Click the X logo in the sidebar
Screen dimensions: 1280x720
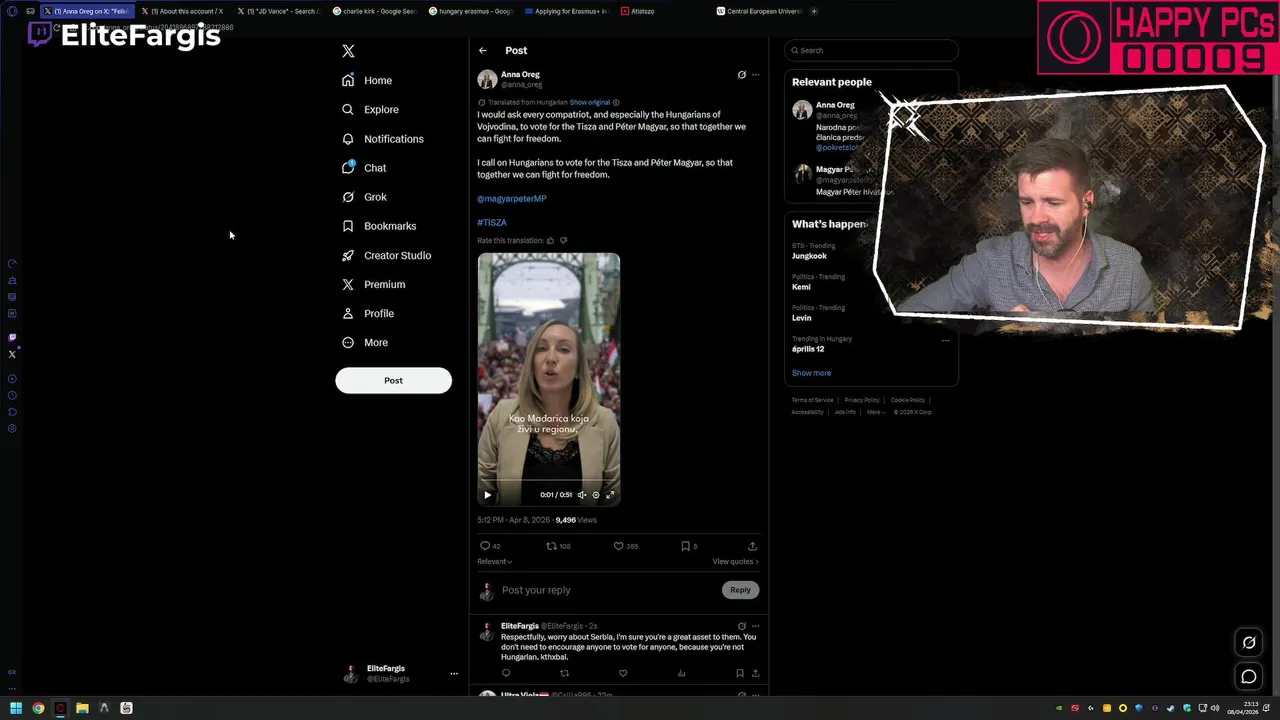(x=348, y=51)
